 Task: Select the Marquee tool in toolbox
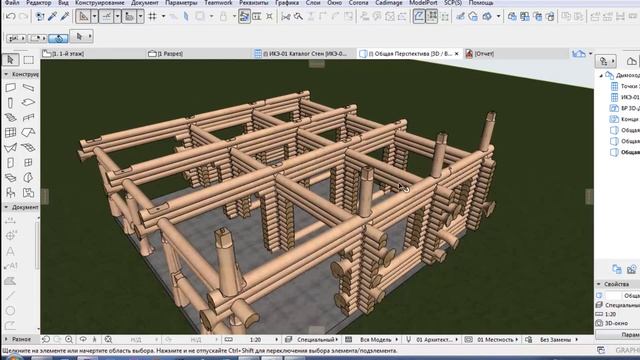tap(28, 60)
